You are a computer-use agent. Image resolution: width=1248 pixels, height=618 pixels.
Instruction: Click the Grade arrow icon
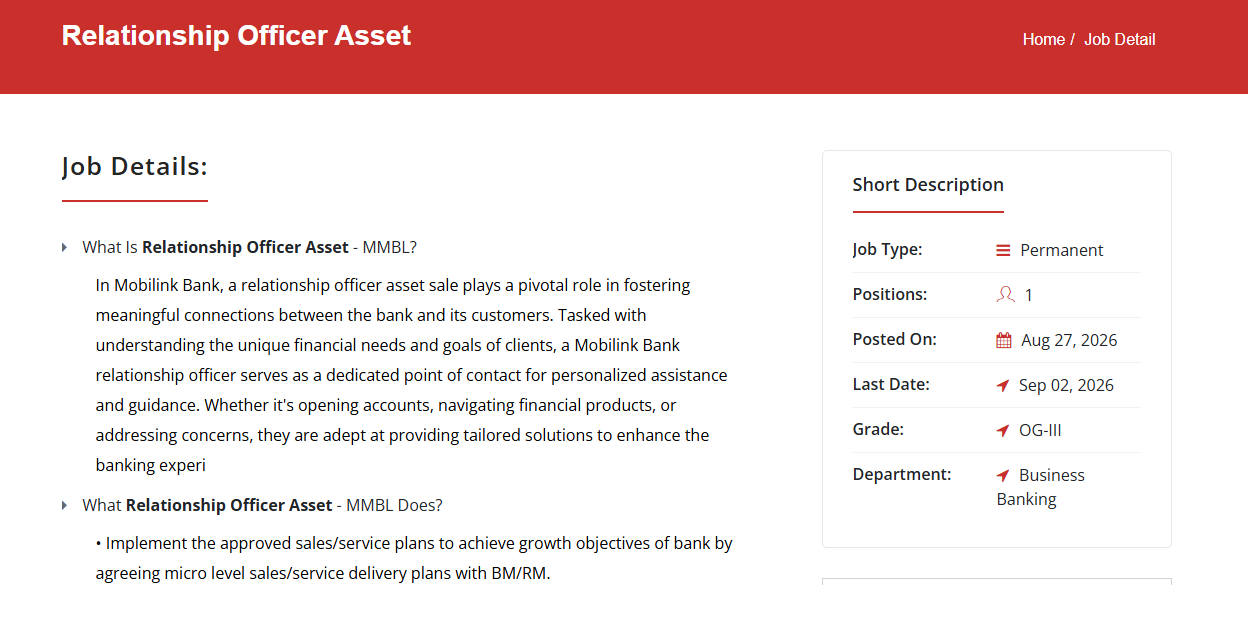(1003, 430)
